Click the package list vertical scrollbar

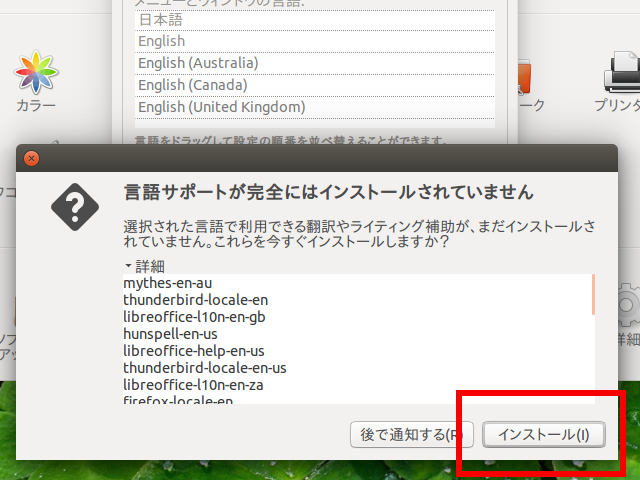click(x=593, y=340)
